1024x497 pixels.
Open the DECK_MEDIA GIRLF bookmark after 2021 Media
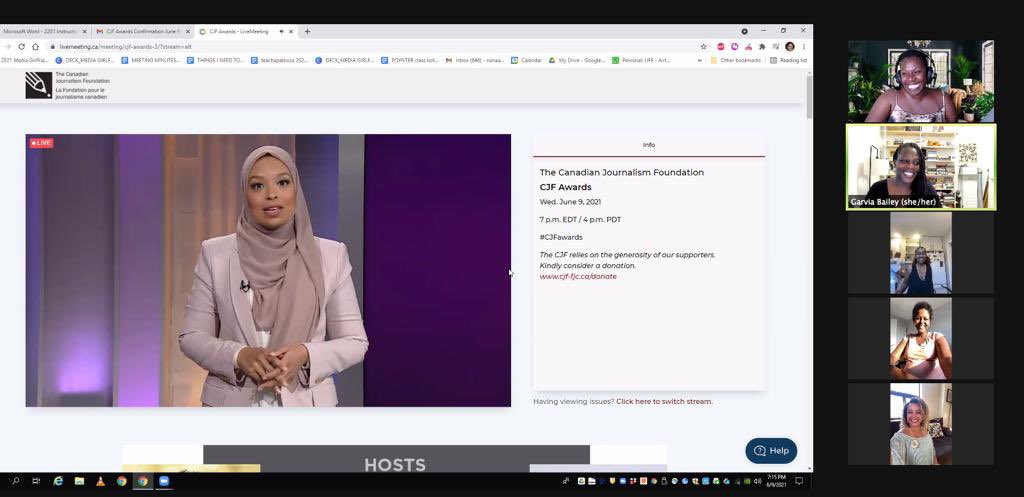pos(85,60)
